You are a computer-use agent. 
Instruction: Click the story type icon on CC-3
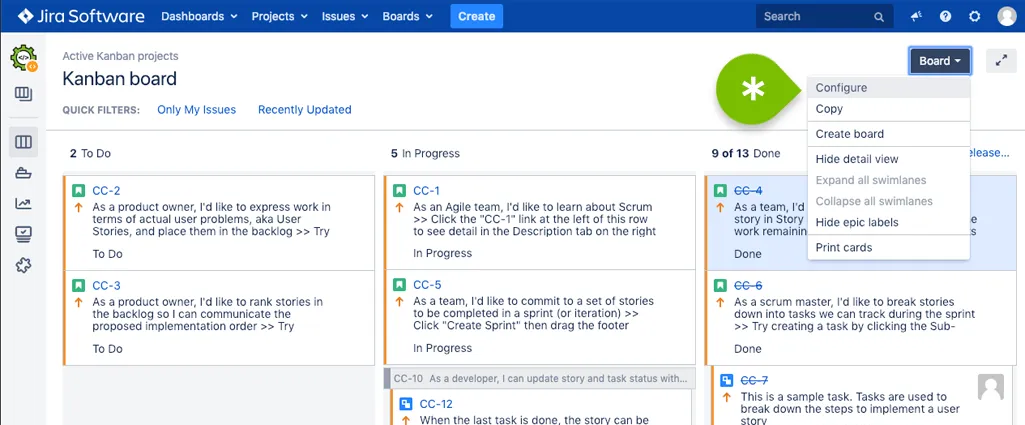[78, 286]
